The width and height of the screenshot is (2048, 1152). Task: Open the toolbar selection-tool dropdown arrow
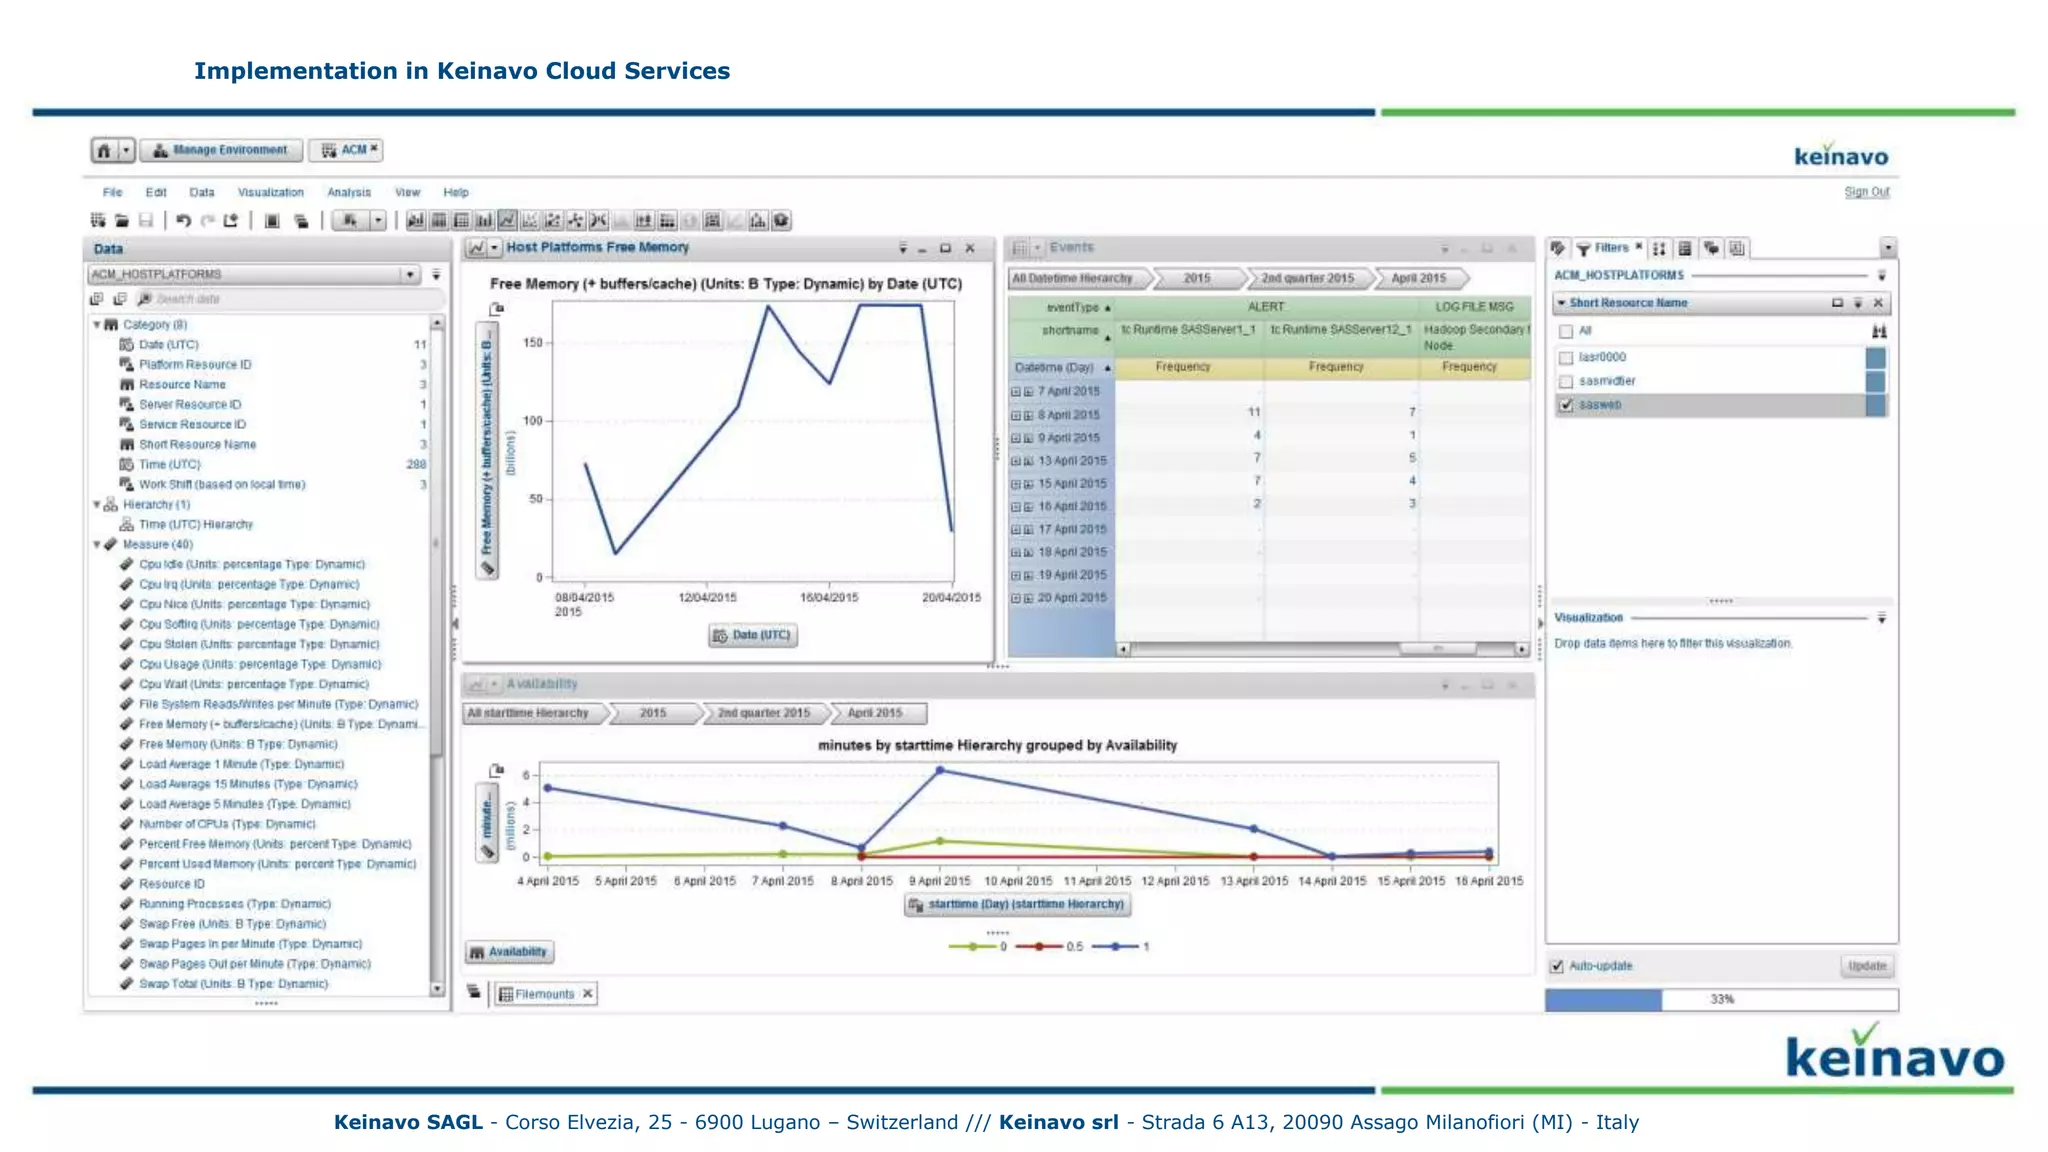378,220
